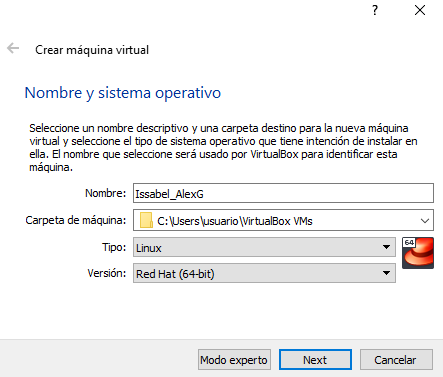
Task: Click the Carpeta de máquina: label
Action: (x=76, y=220)
